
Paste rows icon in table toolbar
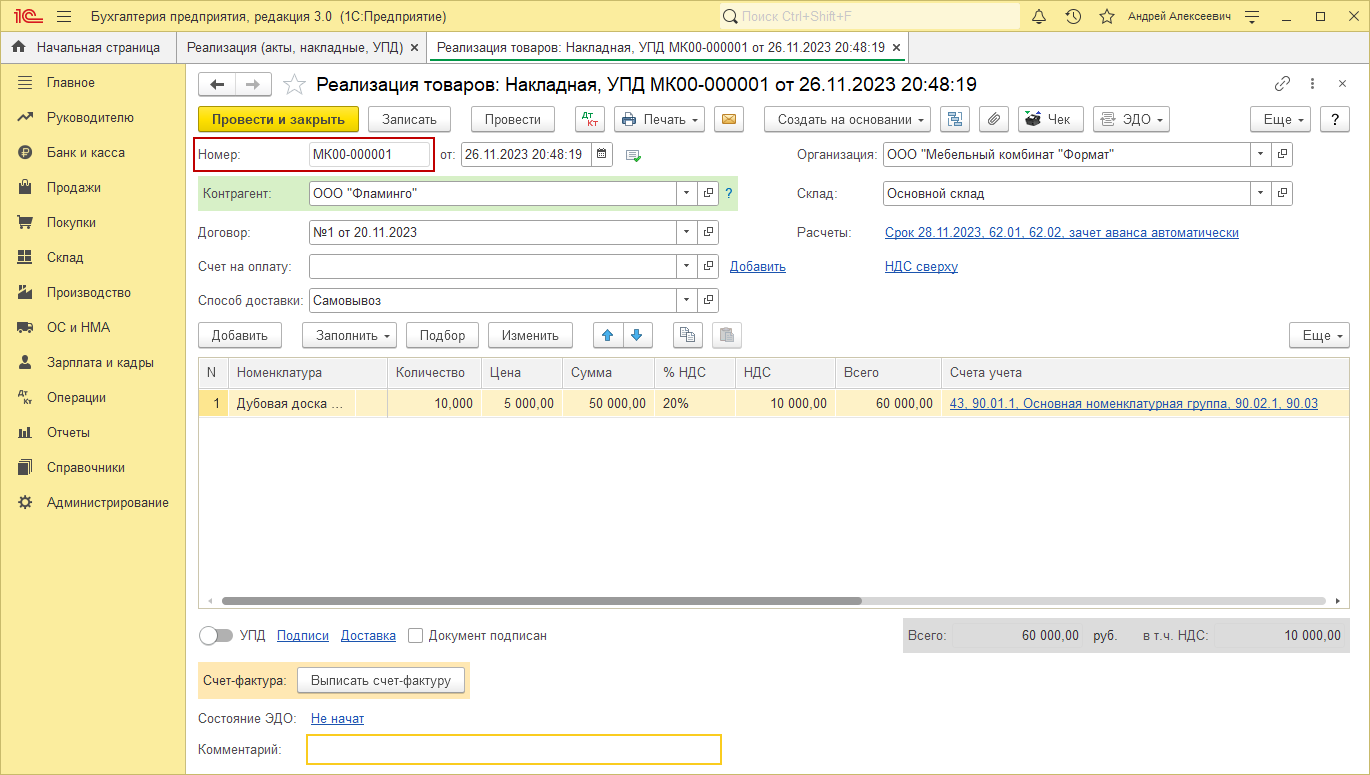tap(727, 335)
